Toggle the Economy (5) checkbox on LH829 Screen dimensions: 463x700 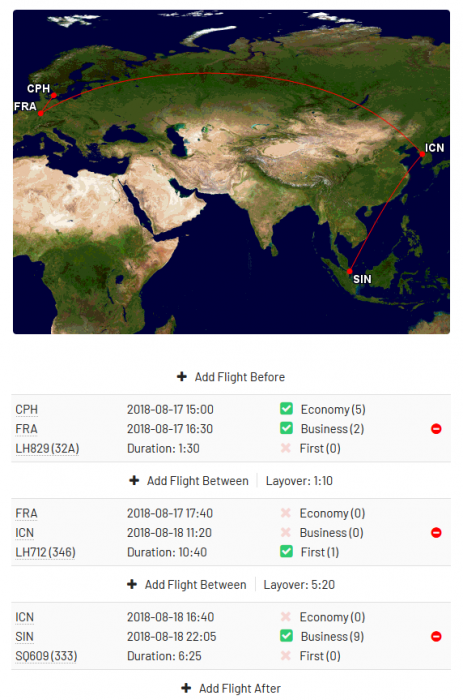286,408
